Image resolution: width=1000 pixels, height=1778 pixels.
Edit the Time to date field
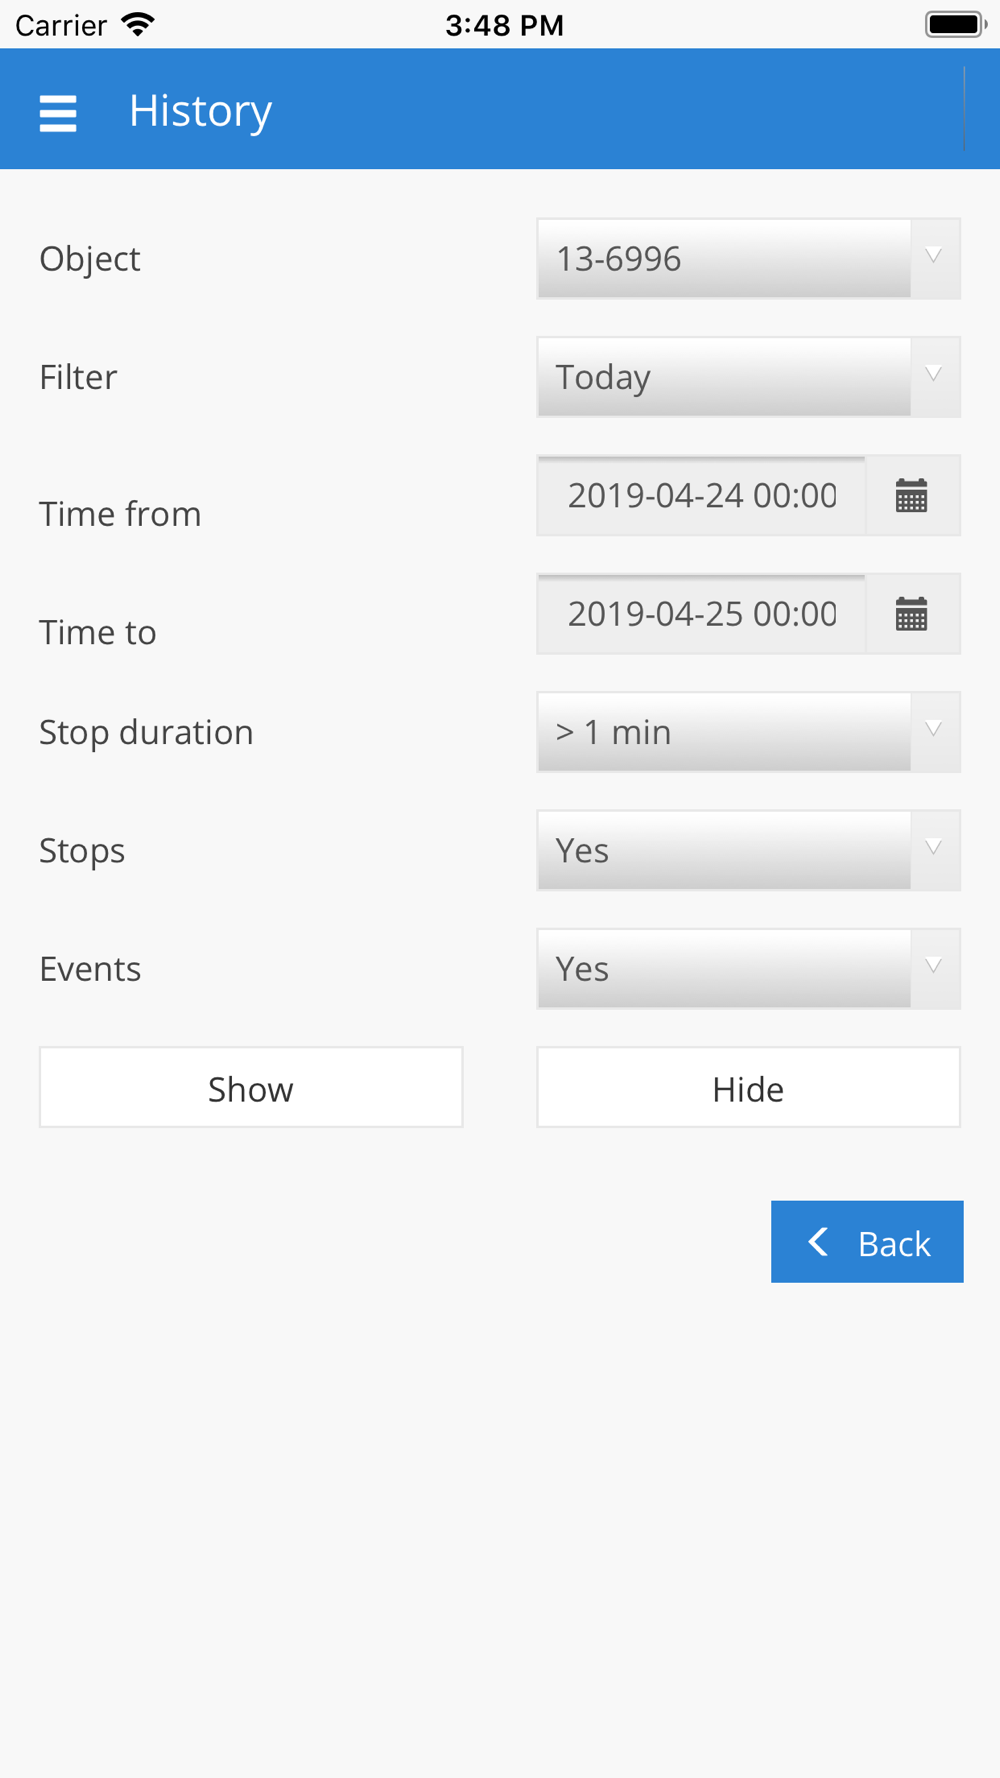(x=701, y=614)
